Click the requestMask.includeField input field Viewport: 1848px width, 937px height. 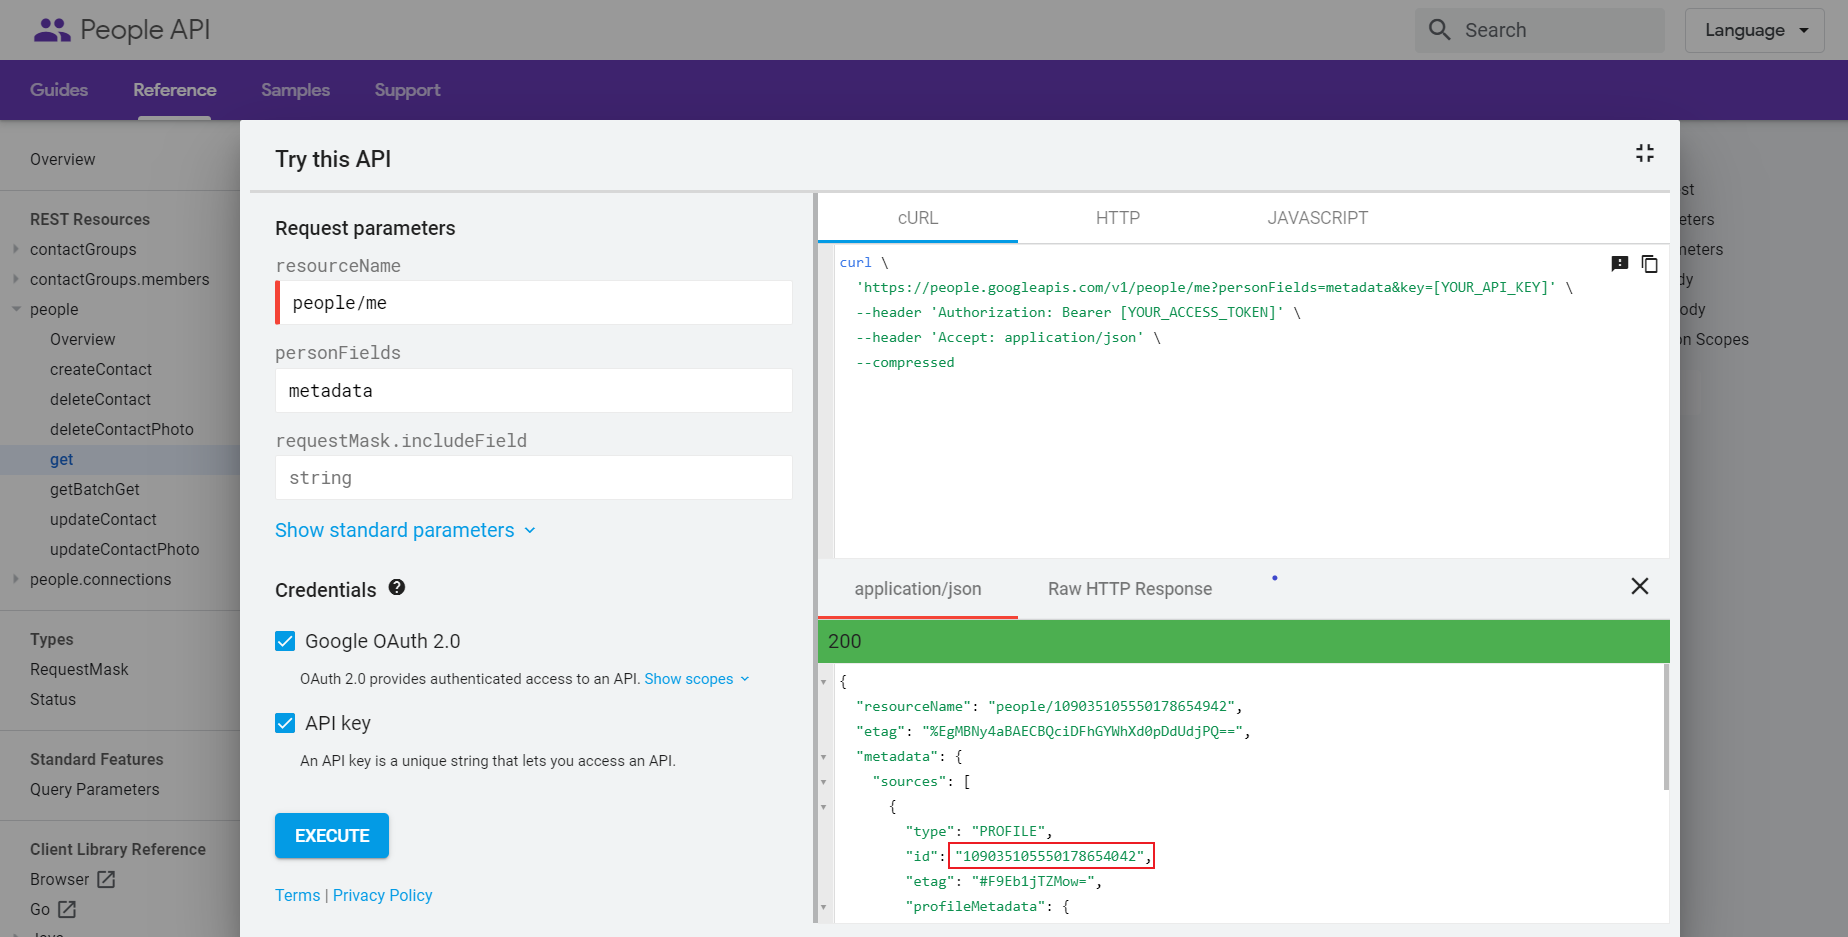tap(534, 478)
